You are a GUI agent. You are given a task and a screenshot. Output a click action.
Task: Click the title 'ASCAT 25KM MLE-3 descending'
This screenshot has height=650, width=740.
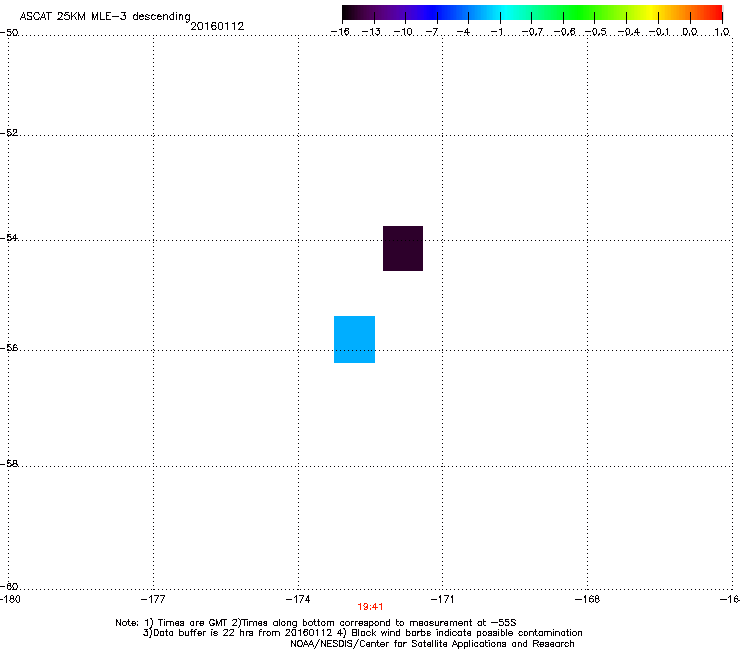[105, 17]
